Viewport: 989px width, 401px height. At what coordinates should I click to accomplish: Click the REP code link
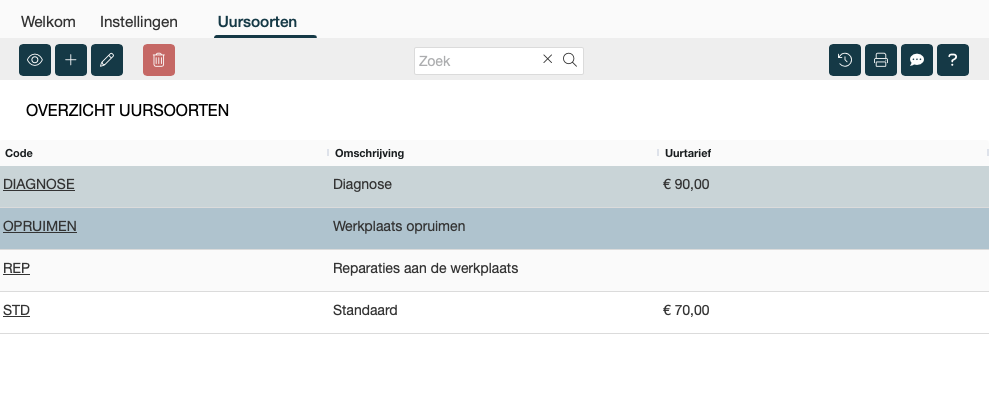[17, 268]
